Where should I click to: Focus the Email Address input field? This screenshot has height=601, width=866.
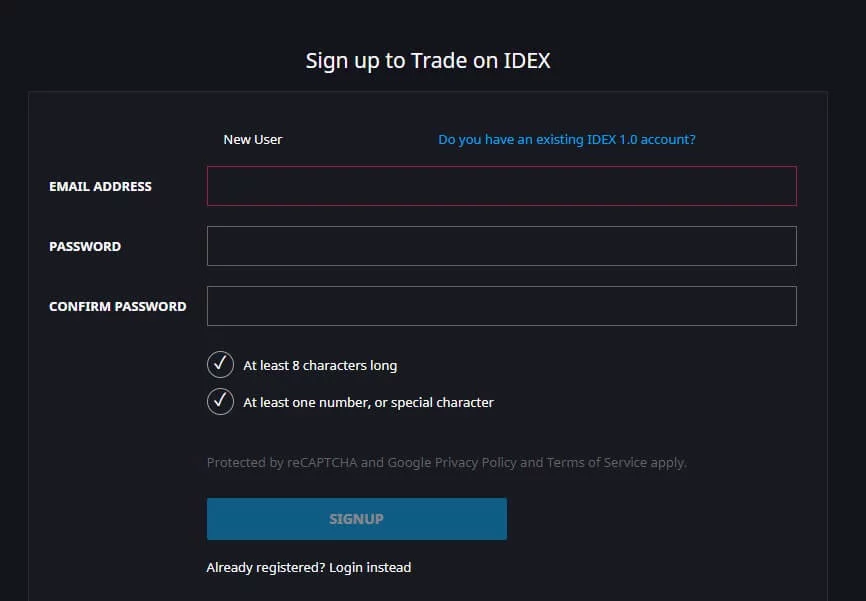(501, 186)
